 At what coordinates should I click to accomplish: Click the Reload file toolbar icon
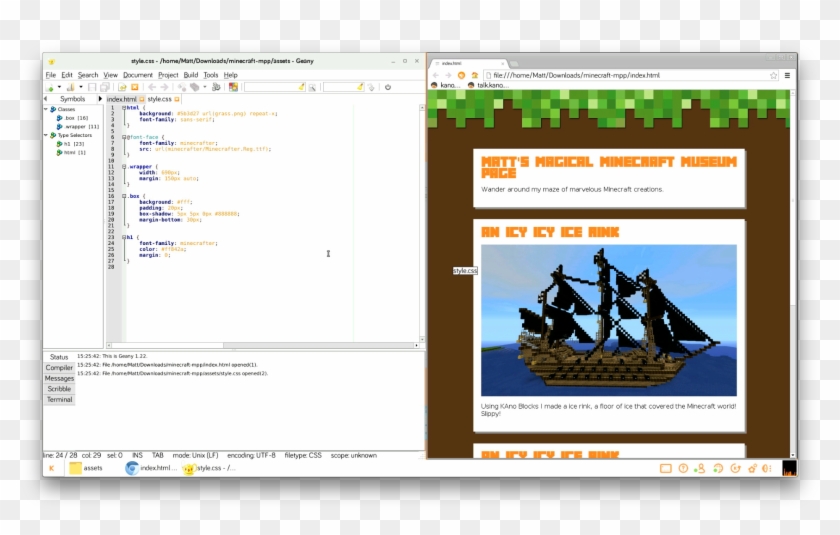pos(122,87)
